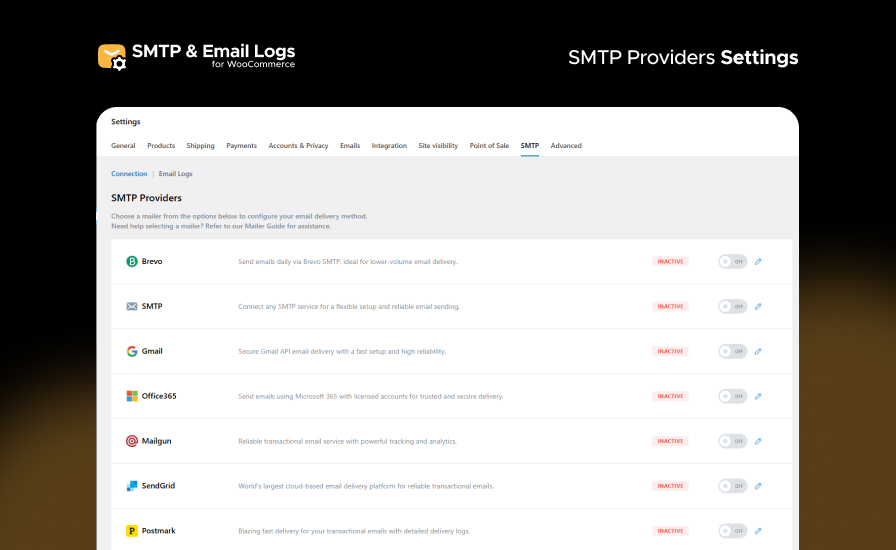896x550 pixels.
Task: Click the SendGrid logo icon
Action: pos(131,486)
